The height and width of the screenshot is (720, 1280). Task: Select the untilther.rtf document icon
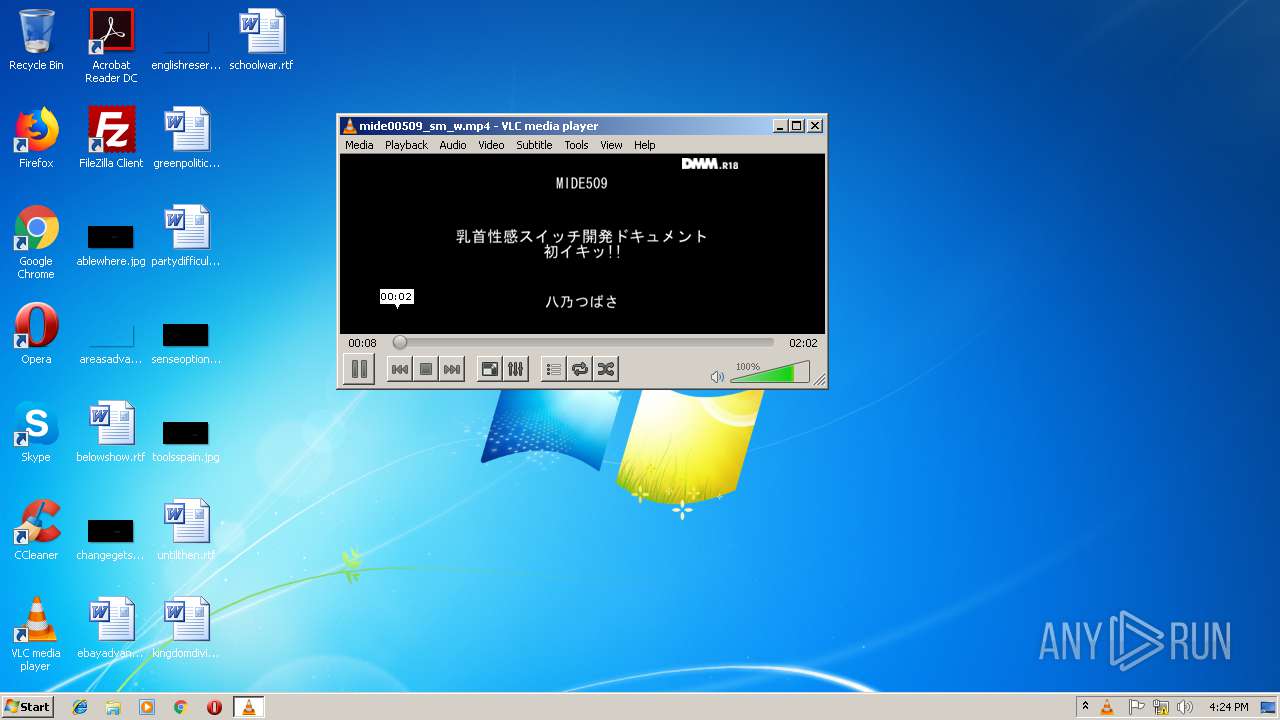186,530
